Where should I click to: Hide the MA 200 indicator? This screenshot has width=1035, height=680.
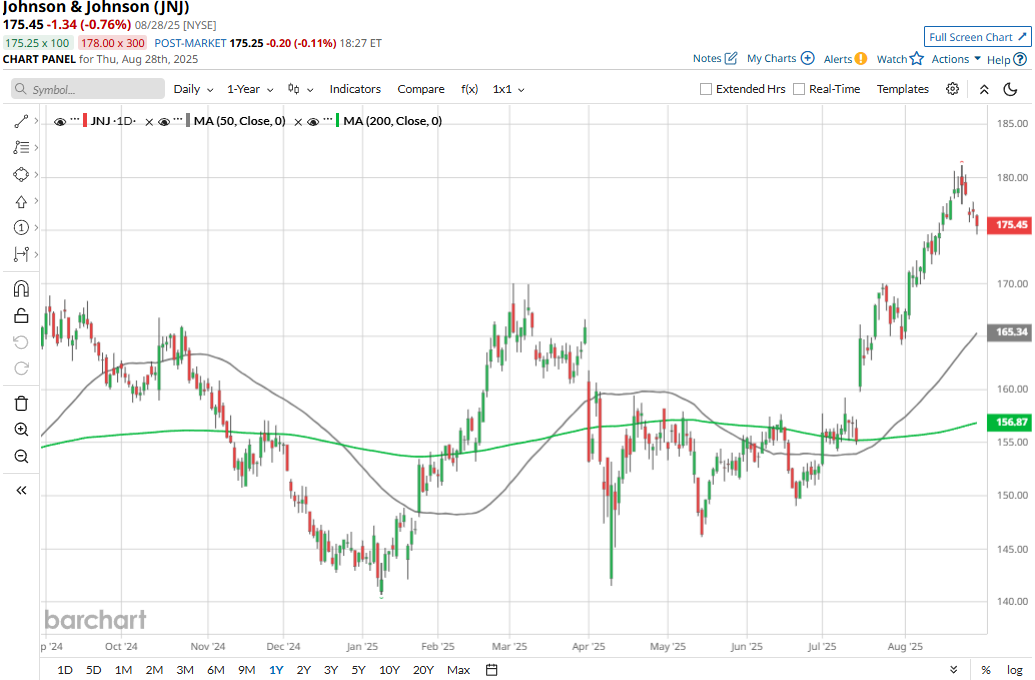pos(314,121)
